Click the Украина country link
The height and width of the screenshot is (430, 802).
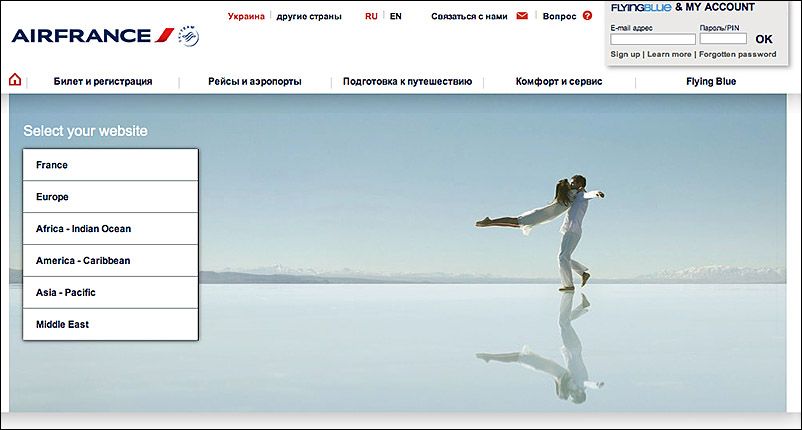pyautogui.click(x=246, y=16)
